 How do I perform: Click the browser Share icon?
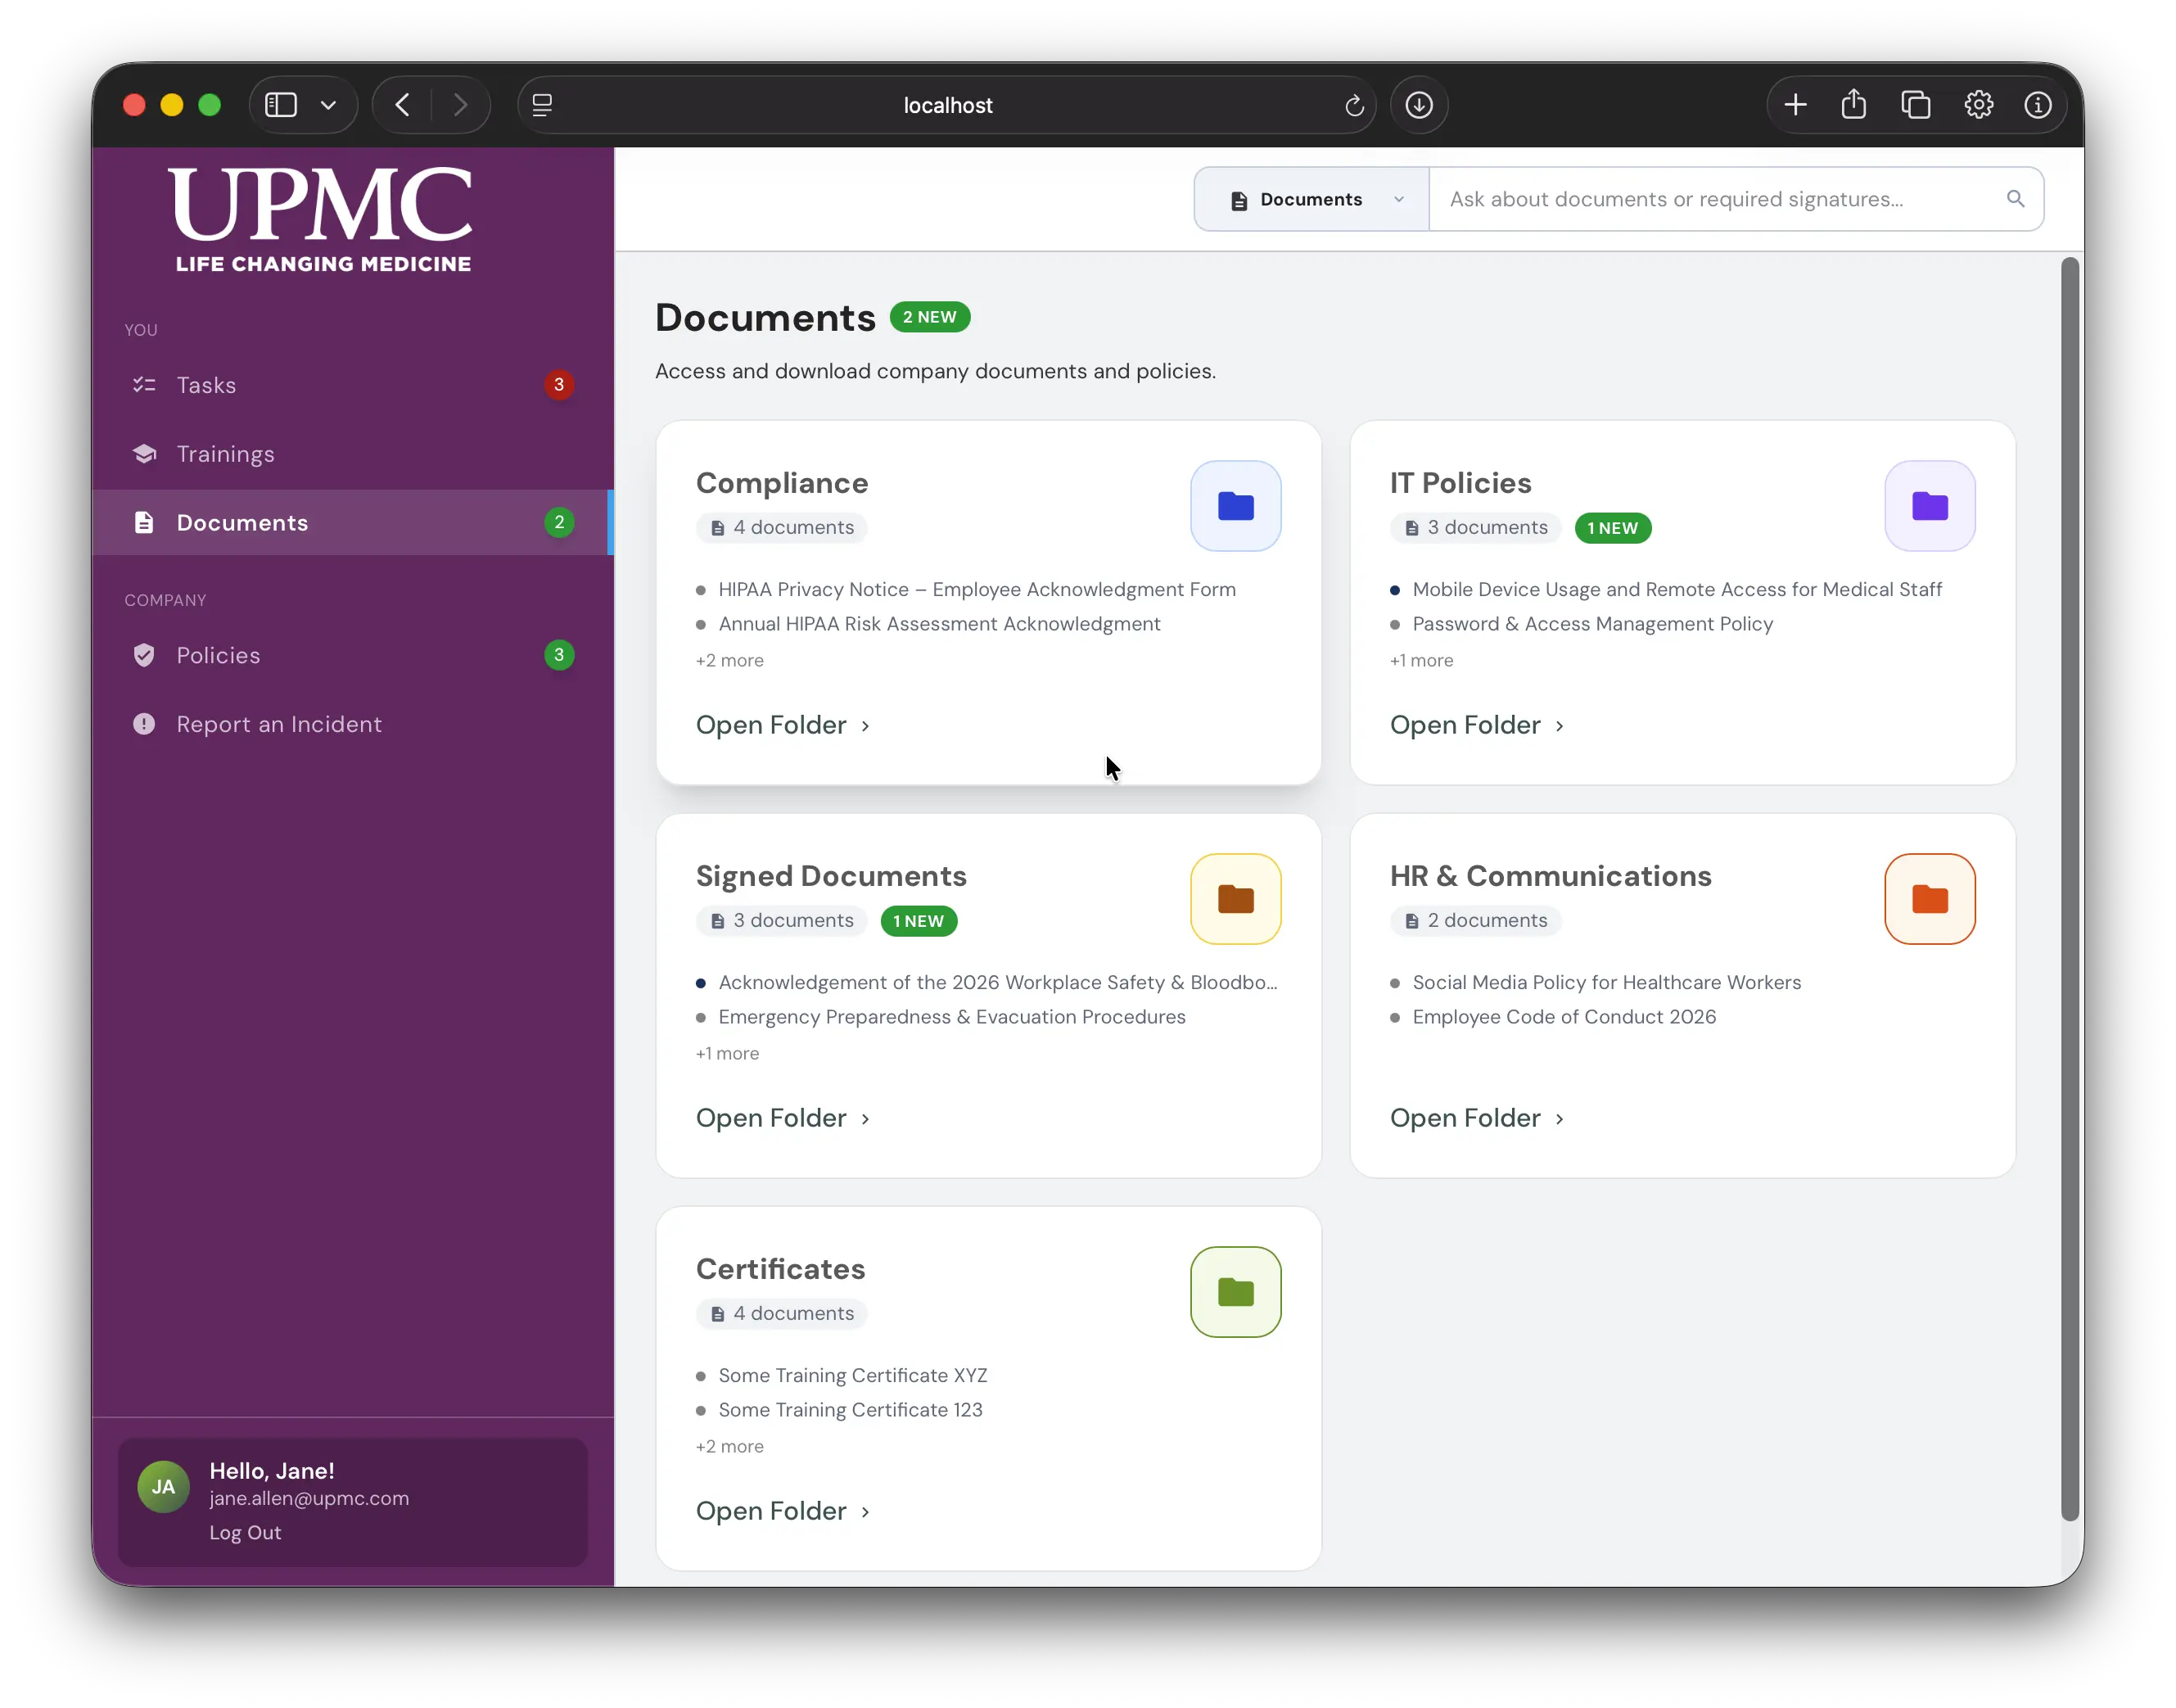(1853, 105)
